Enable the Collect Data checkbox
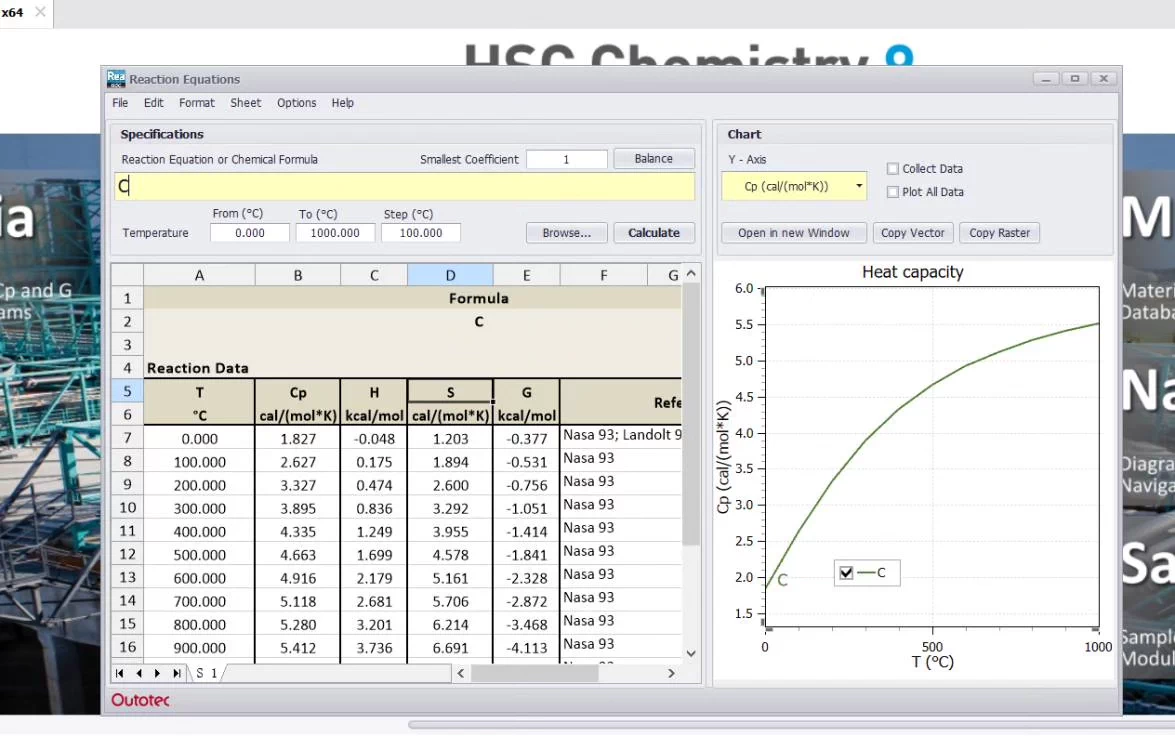Viewport: 1175px width, 750px height. point(892,168)
